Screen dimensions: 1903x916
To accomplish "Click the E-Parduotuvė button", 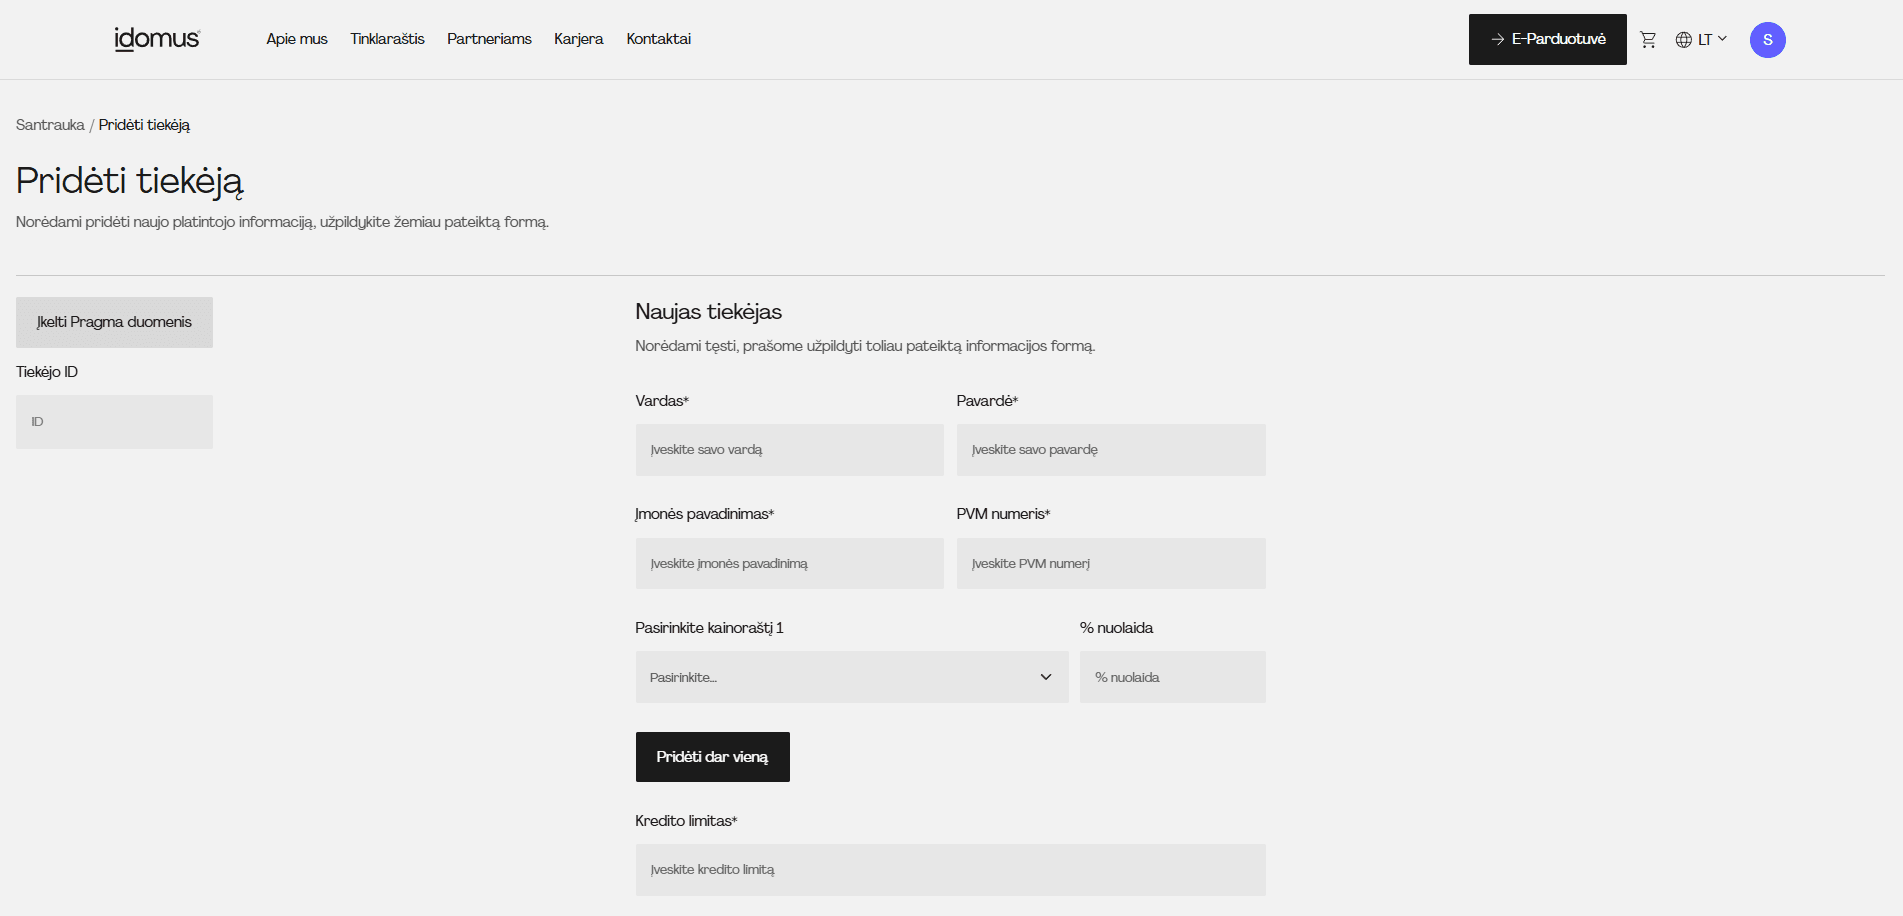I will tap(1547, 39).
